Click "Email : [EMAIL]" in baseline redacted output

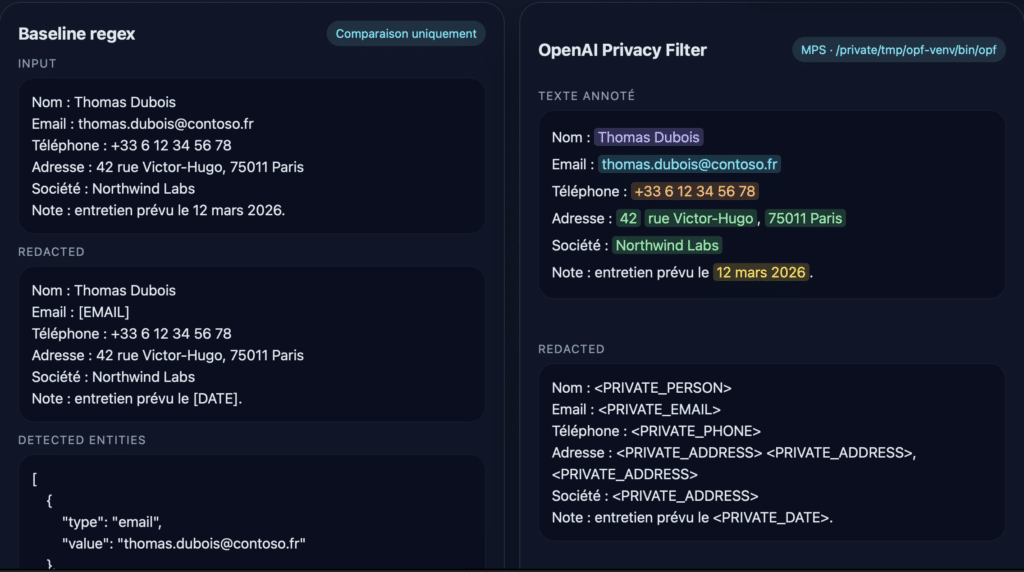80,312
